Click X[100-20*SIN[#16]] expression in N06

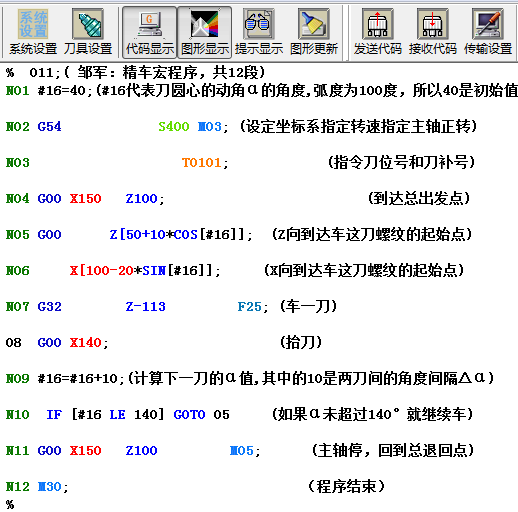pyautogui.click(x=141, y=271)
